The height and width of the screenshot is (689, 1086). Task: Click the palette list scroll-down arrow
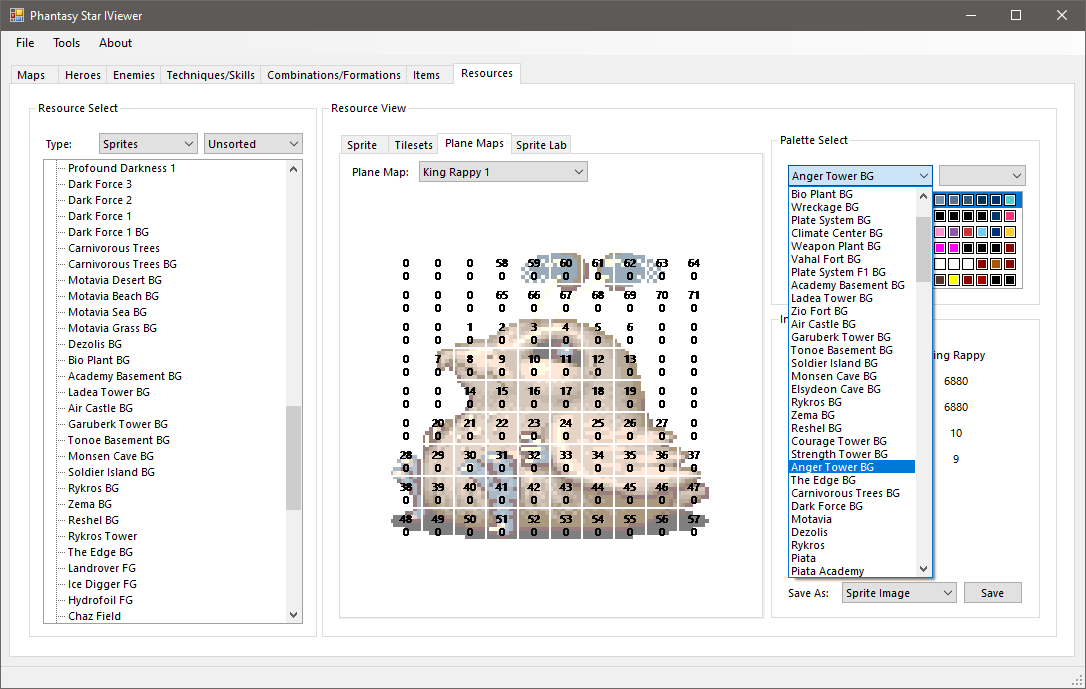923,569
